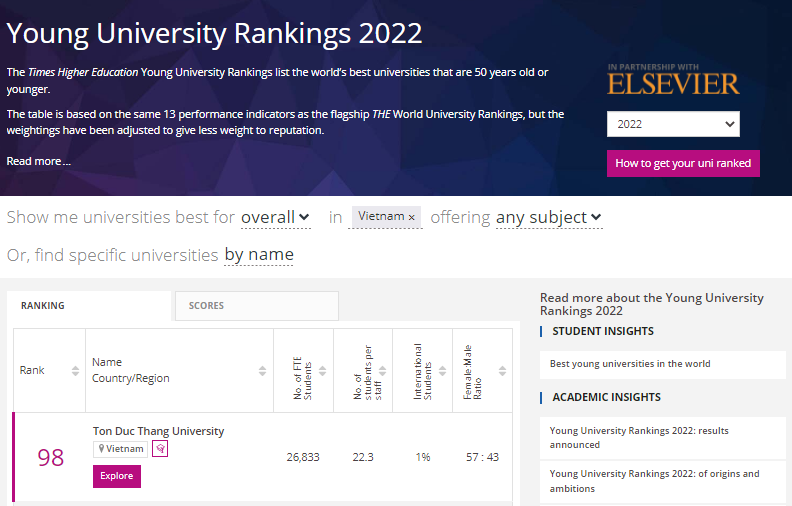The width and height of the screenshot is (792, 506).
Task: Open Ton Duc Thang University page
Action: (158, 431)
